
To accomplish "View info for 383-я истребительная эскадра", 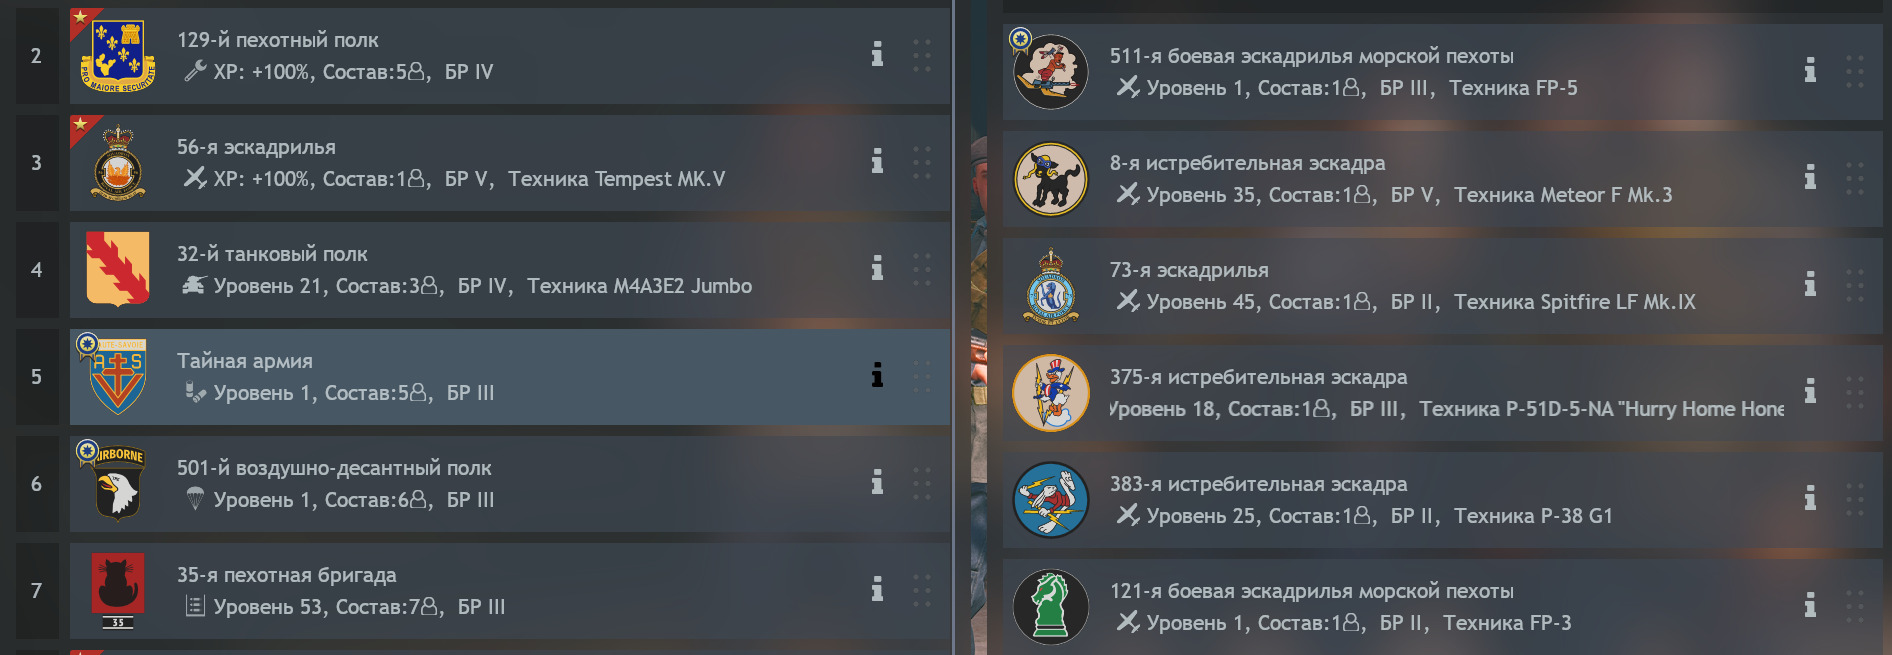I will point(1810,498).
